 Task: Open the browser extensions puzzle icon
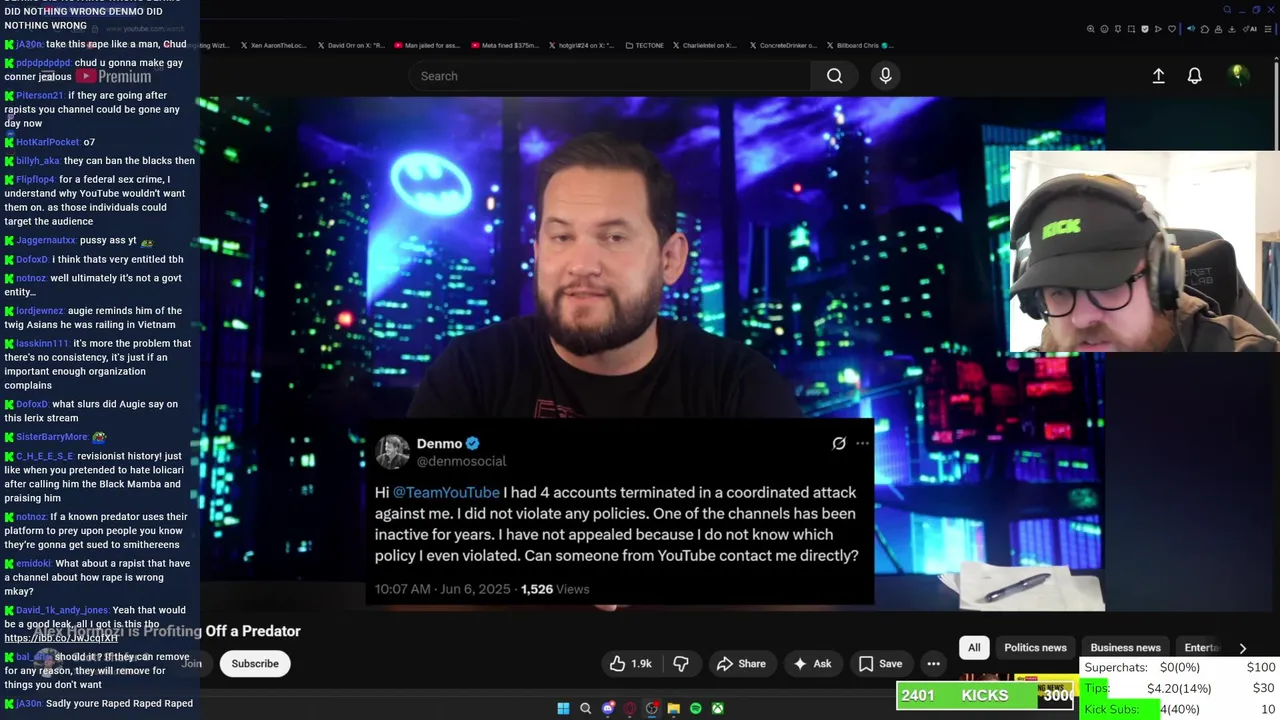[x=1205, y=29]
